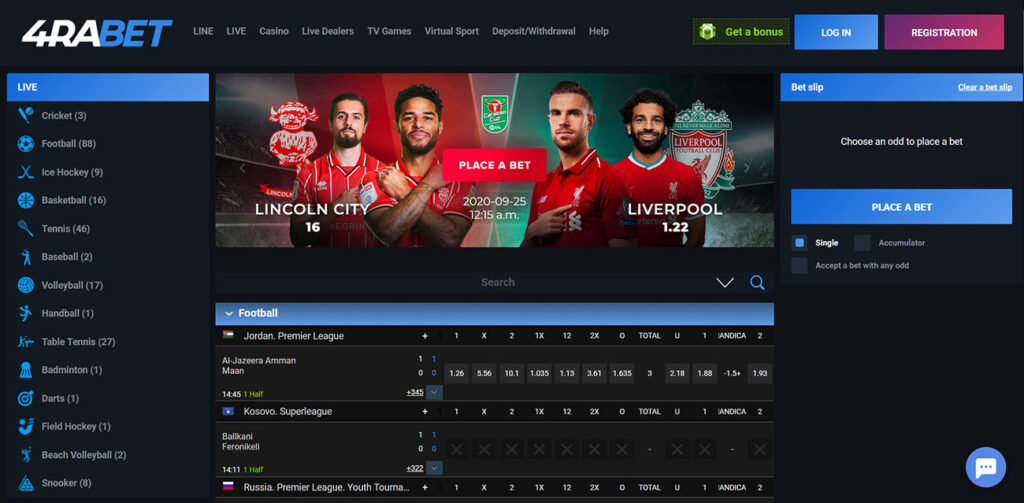The image size is (1024, 503).
Task: Click the Baseball player icon
Action: (25, 257)
